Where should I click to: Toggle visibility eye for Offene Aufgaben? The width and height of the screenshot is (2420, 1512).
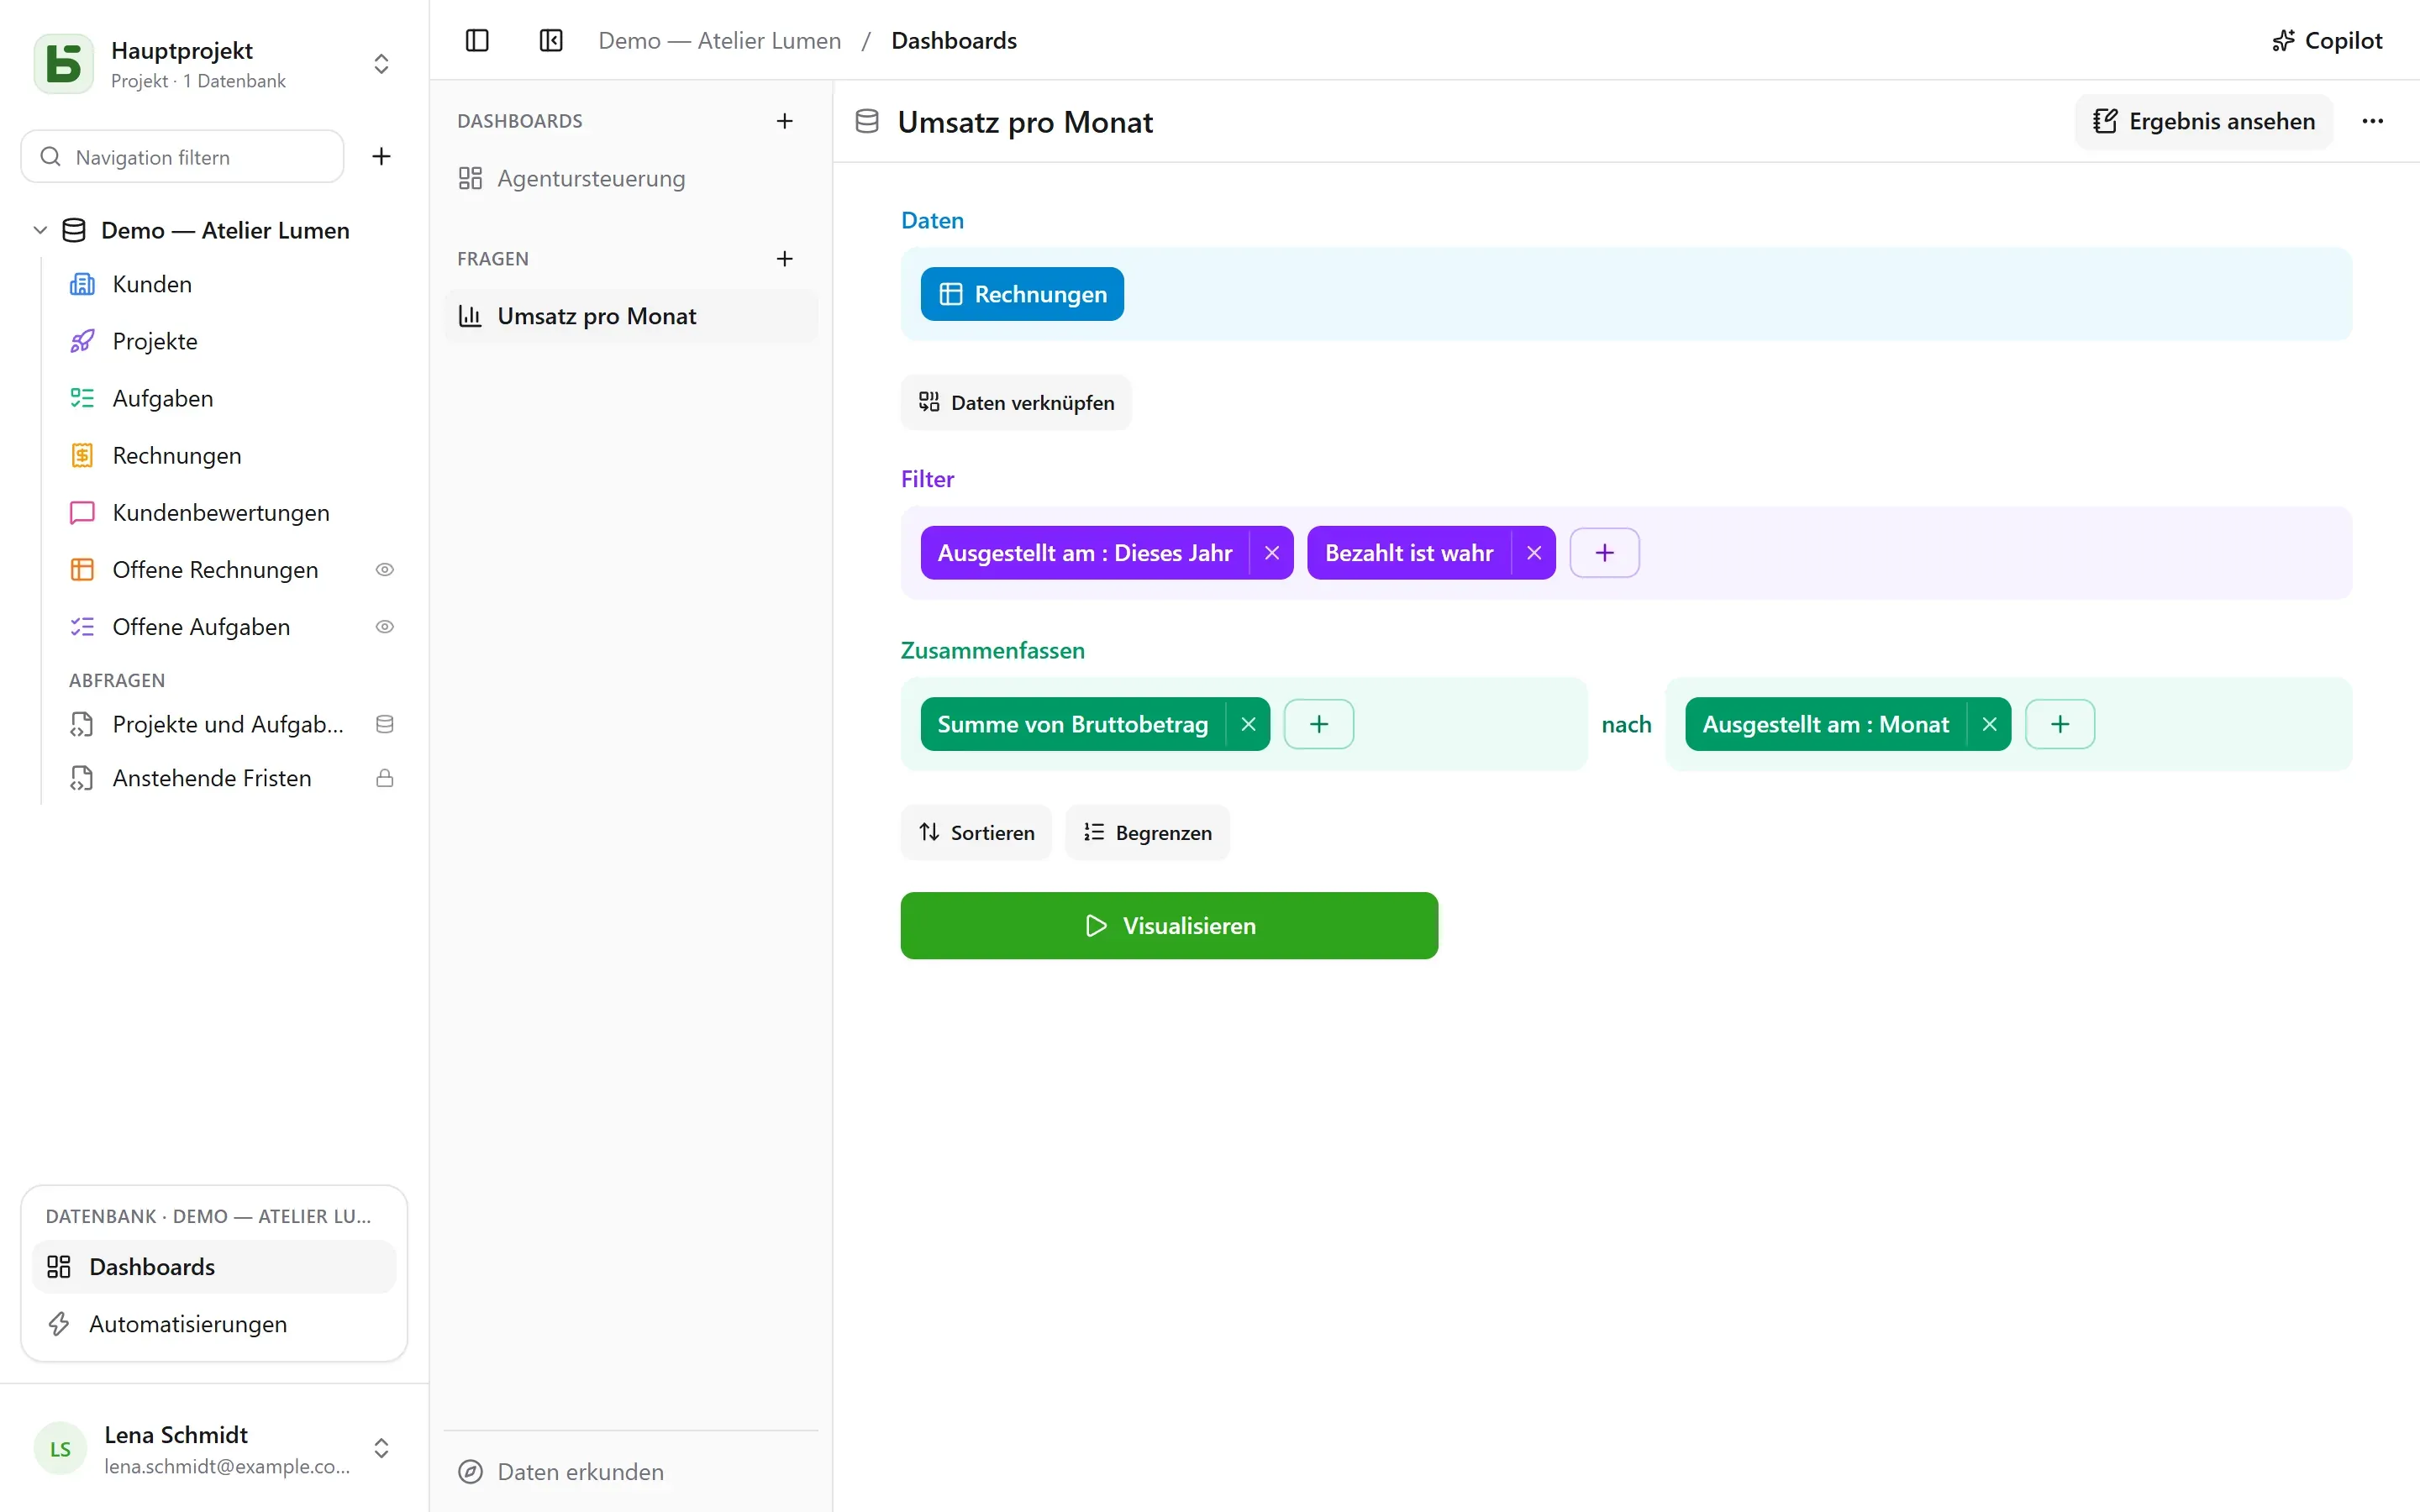[385, 627]
